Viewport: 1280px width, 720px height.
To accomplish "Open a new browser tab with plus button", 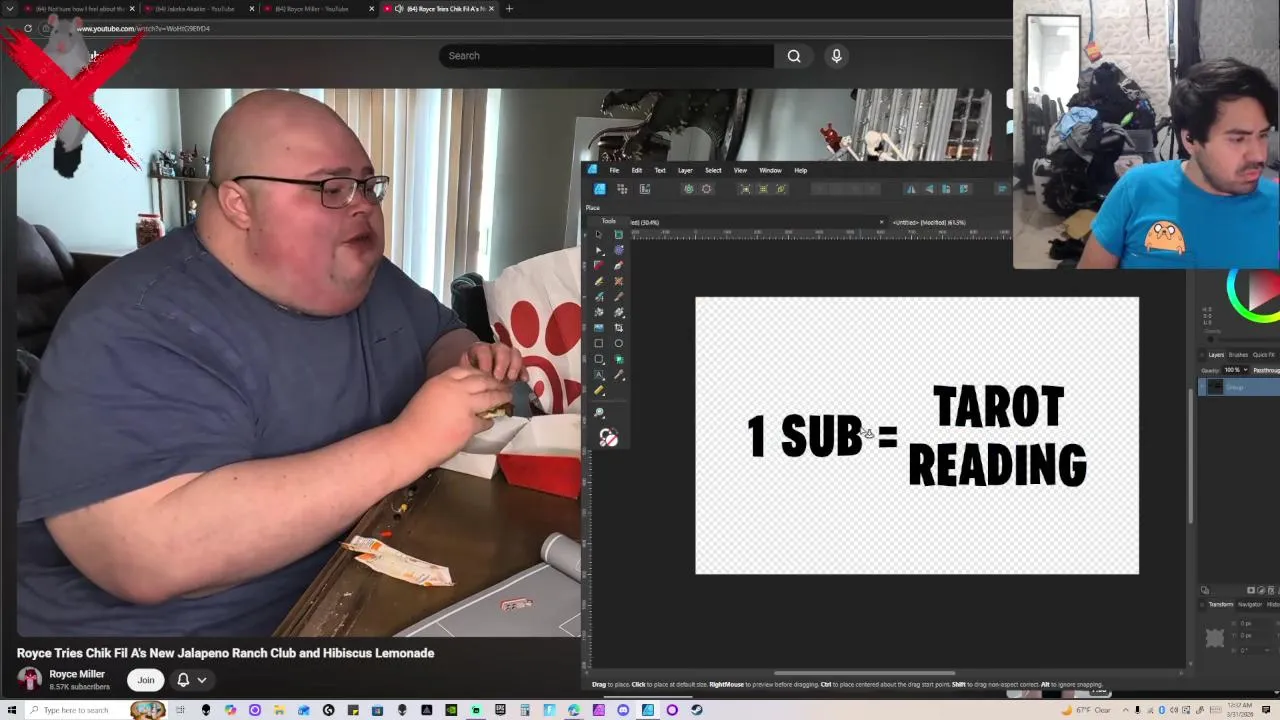I will pyautogui.click(x=509, y=9).
